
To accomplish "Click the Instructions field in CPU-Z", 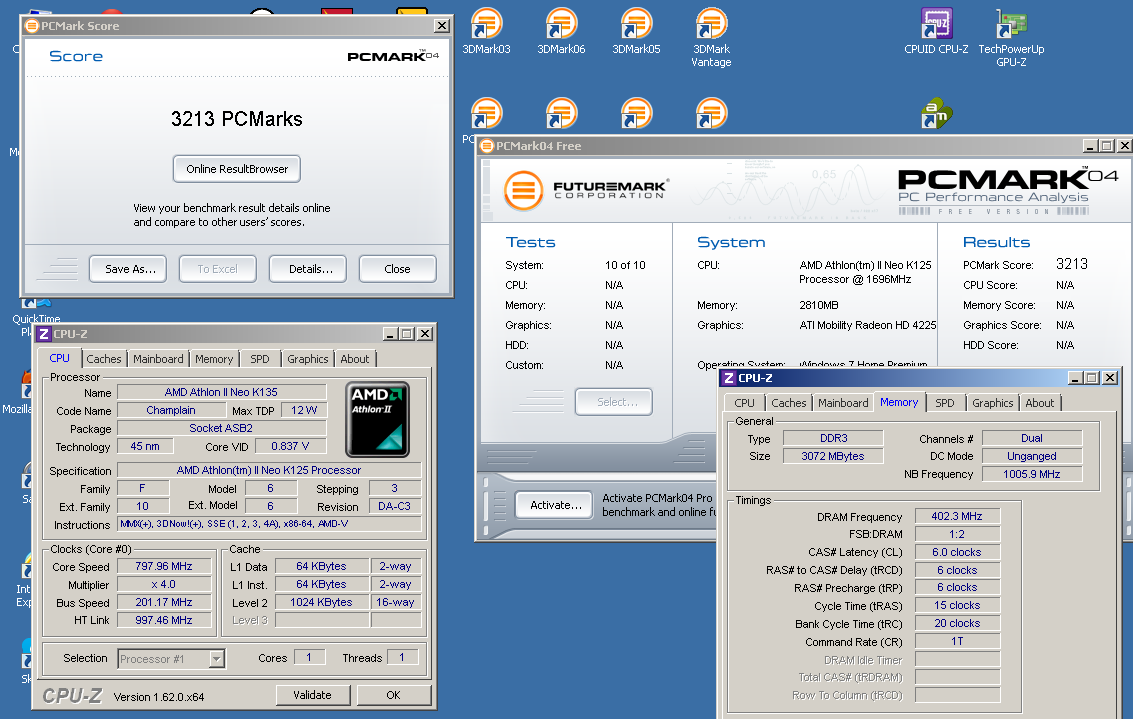I will click(x=269, y=525).
